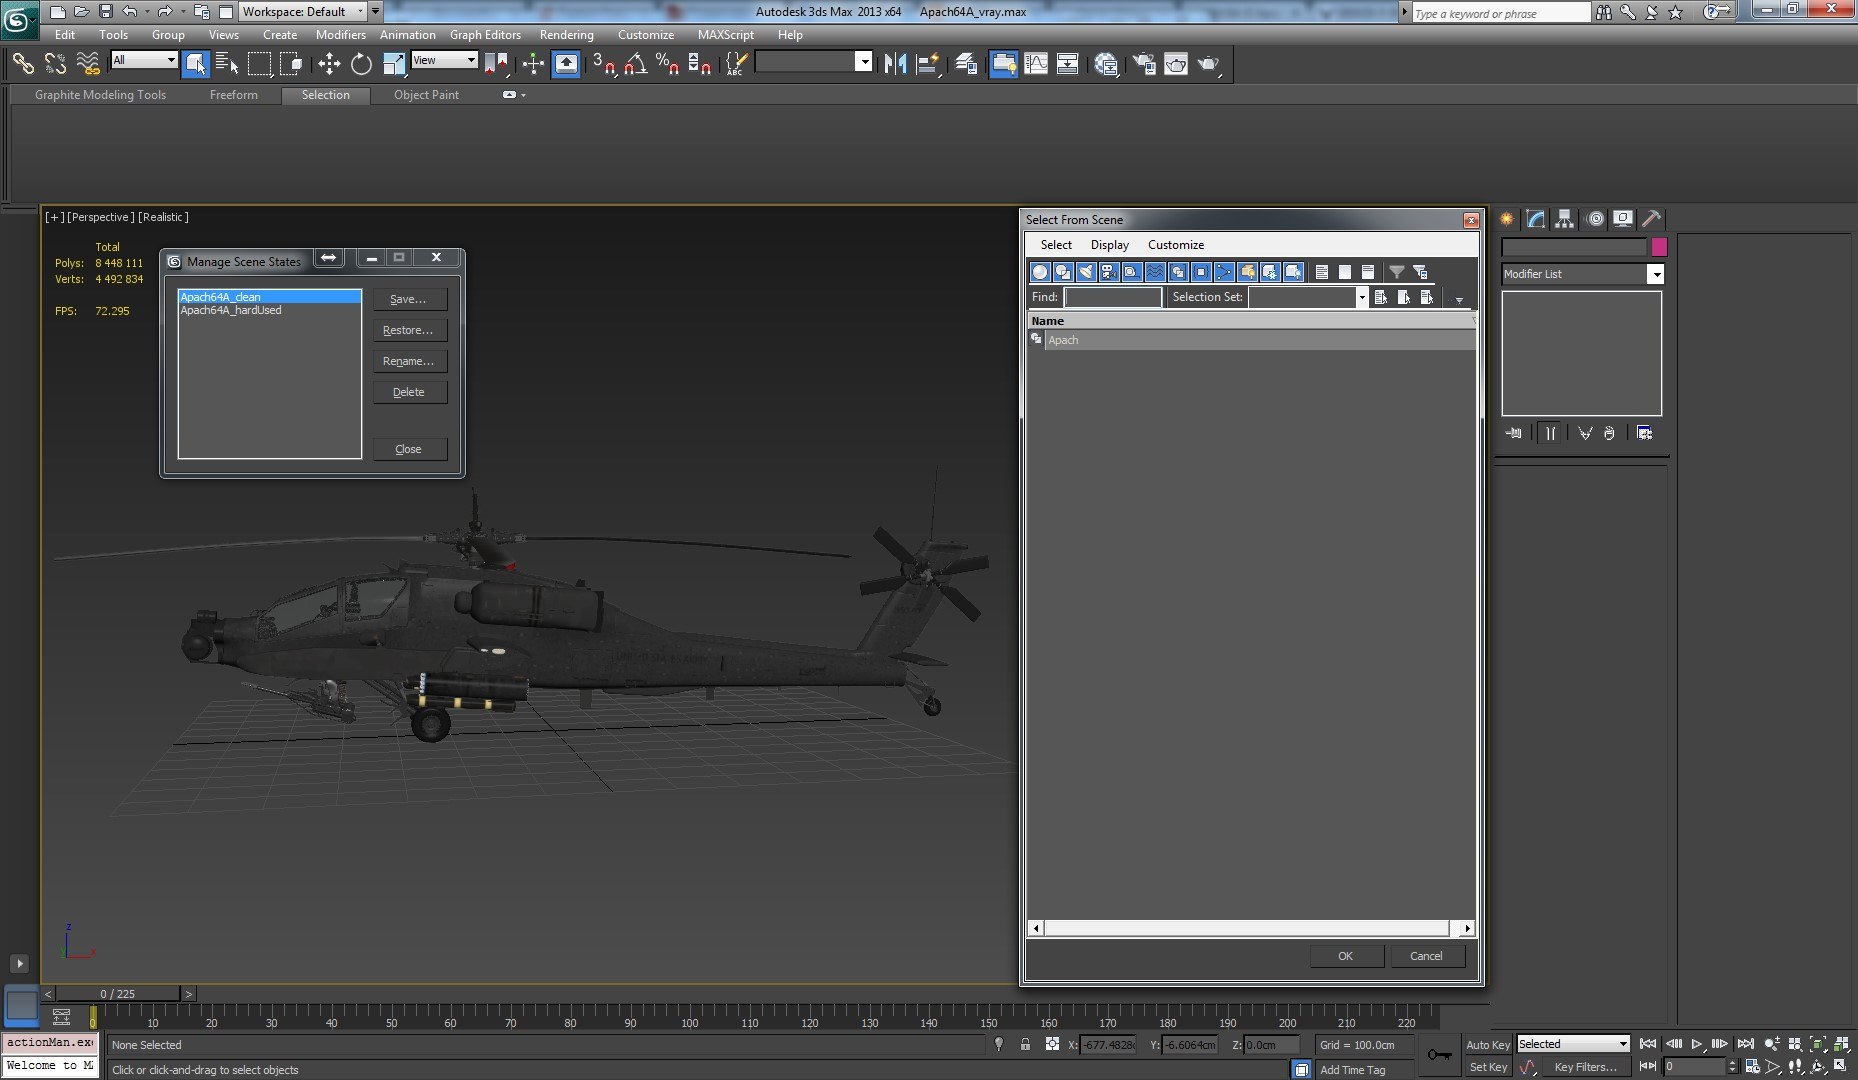The image size is (1858, 1080).
Task: Switch to the Hierarchy command panel
Action: [x=1565, y=219]
